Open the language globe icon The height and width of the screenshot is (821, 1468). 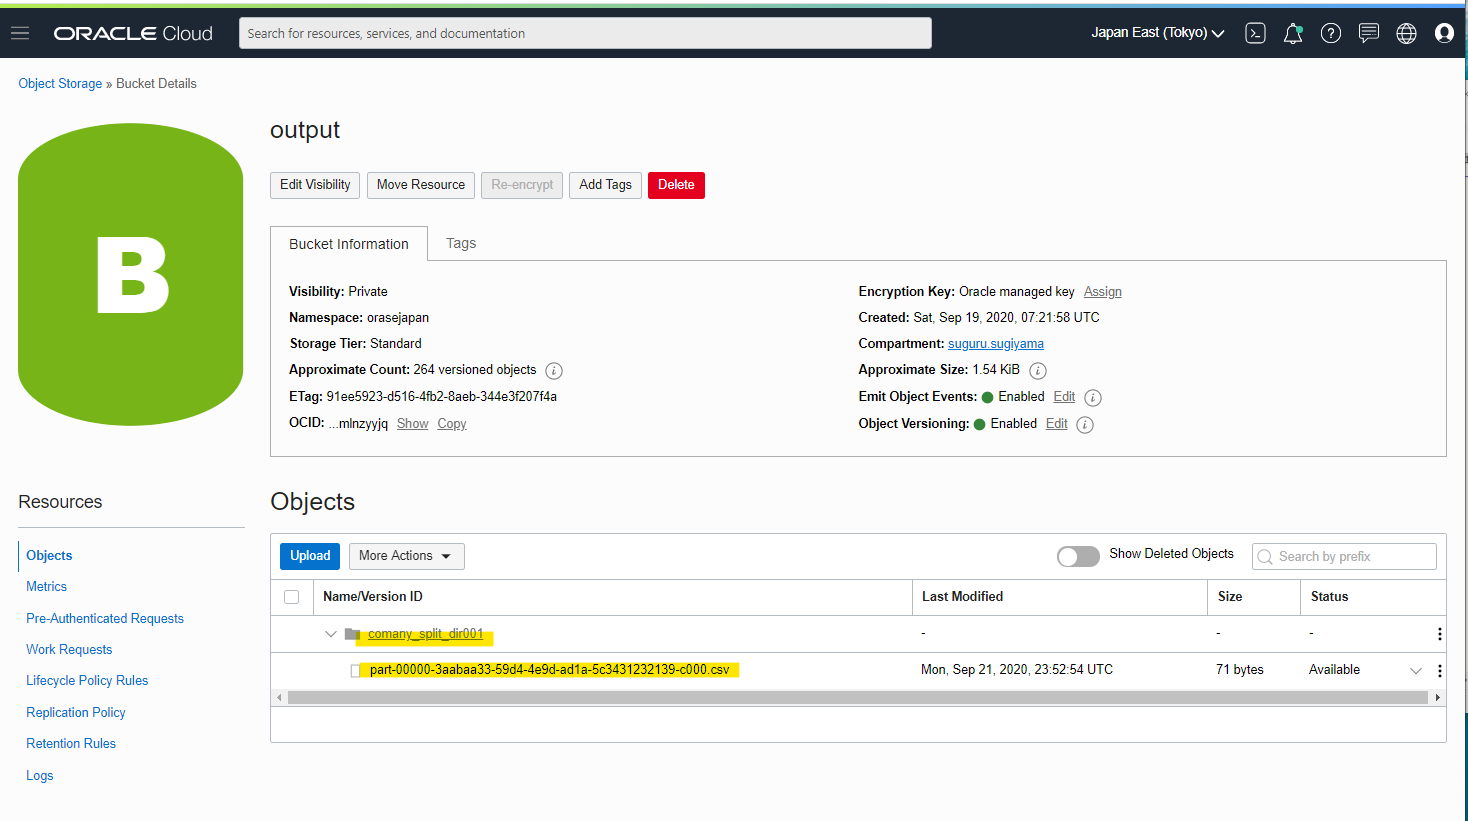(x=1406, y=33)
